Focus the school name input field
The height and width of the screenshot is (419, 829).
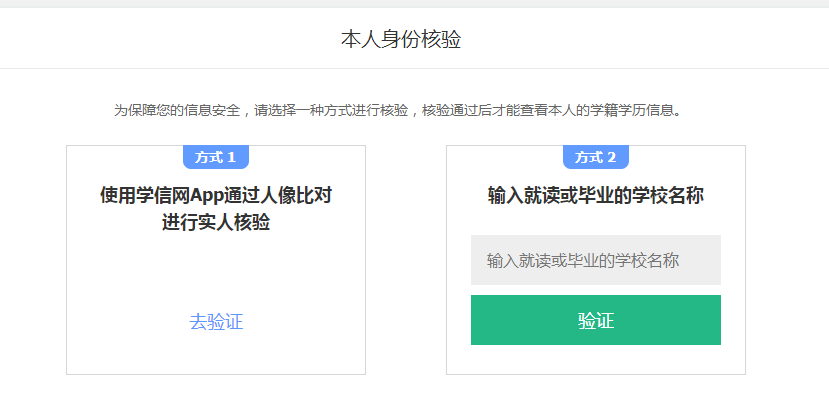[x=595, y=260]
